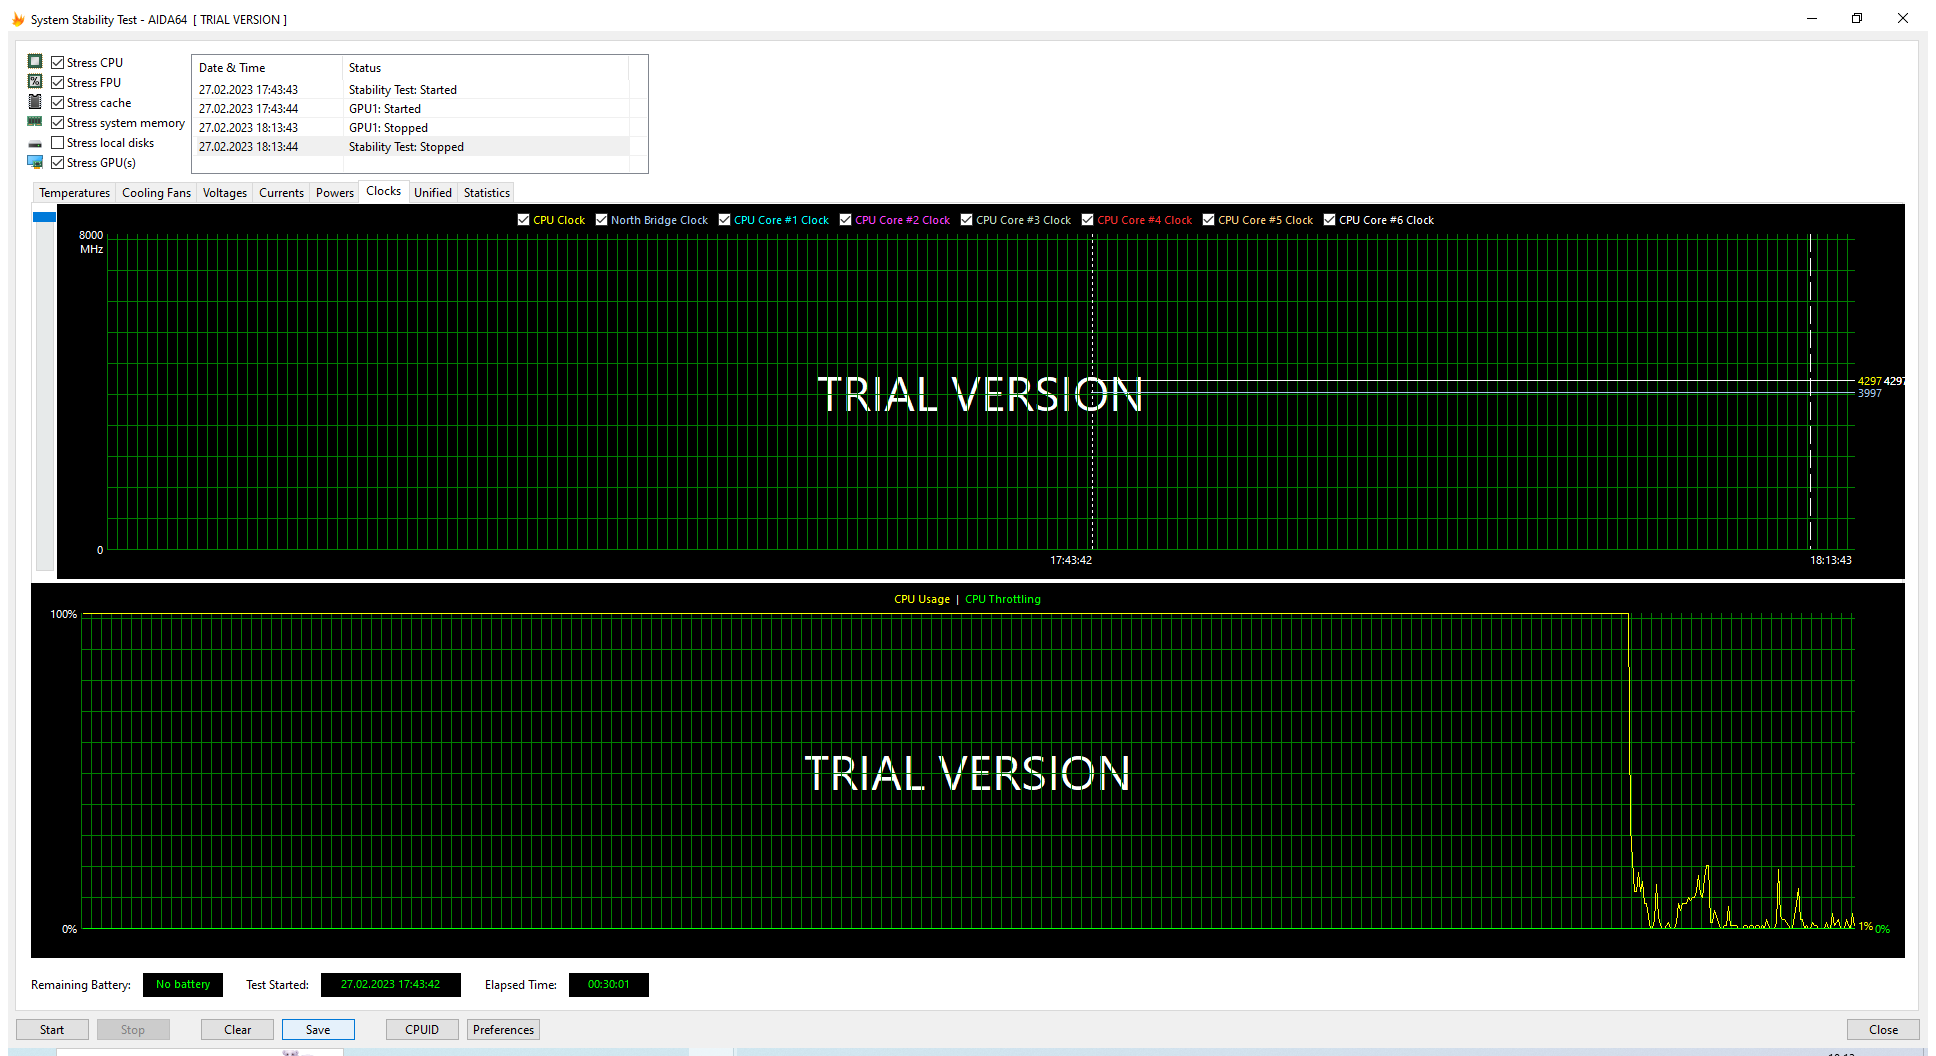Toggle CPU Core #1 Clock checkbox
1936x1056 pixels.
tap(724, 220)
